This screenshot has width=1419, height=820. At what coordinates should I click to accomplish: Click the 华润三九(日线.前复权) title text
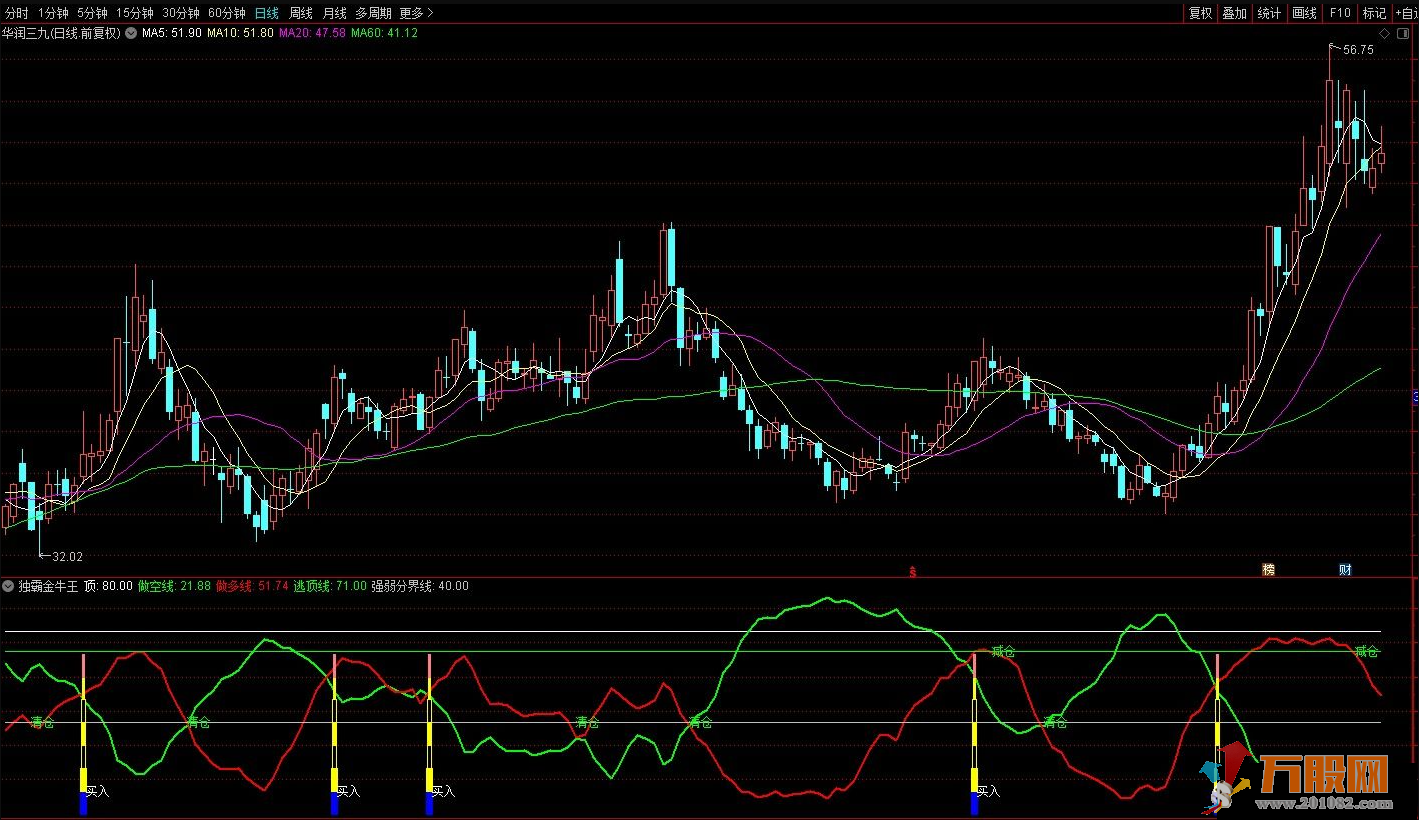61,33
